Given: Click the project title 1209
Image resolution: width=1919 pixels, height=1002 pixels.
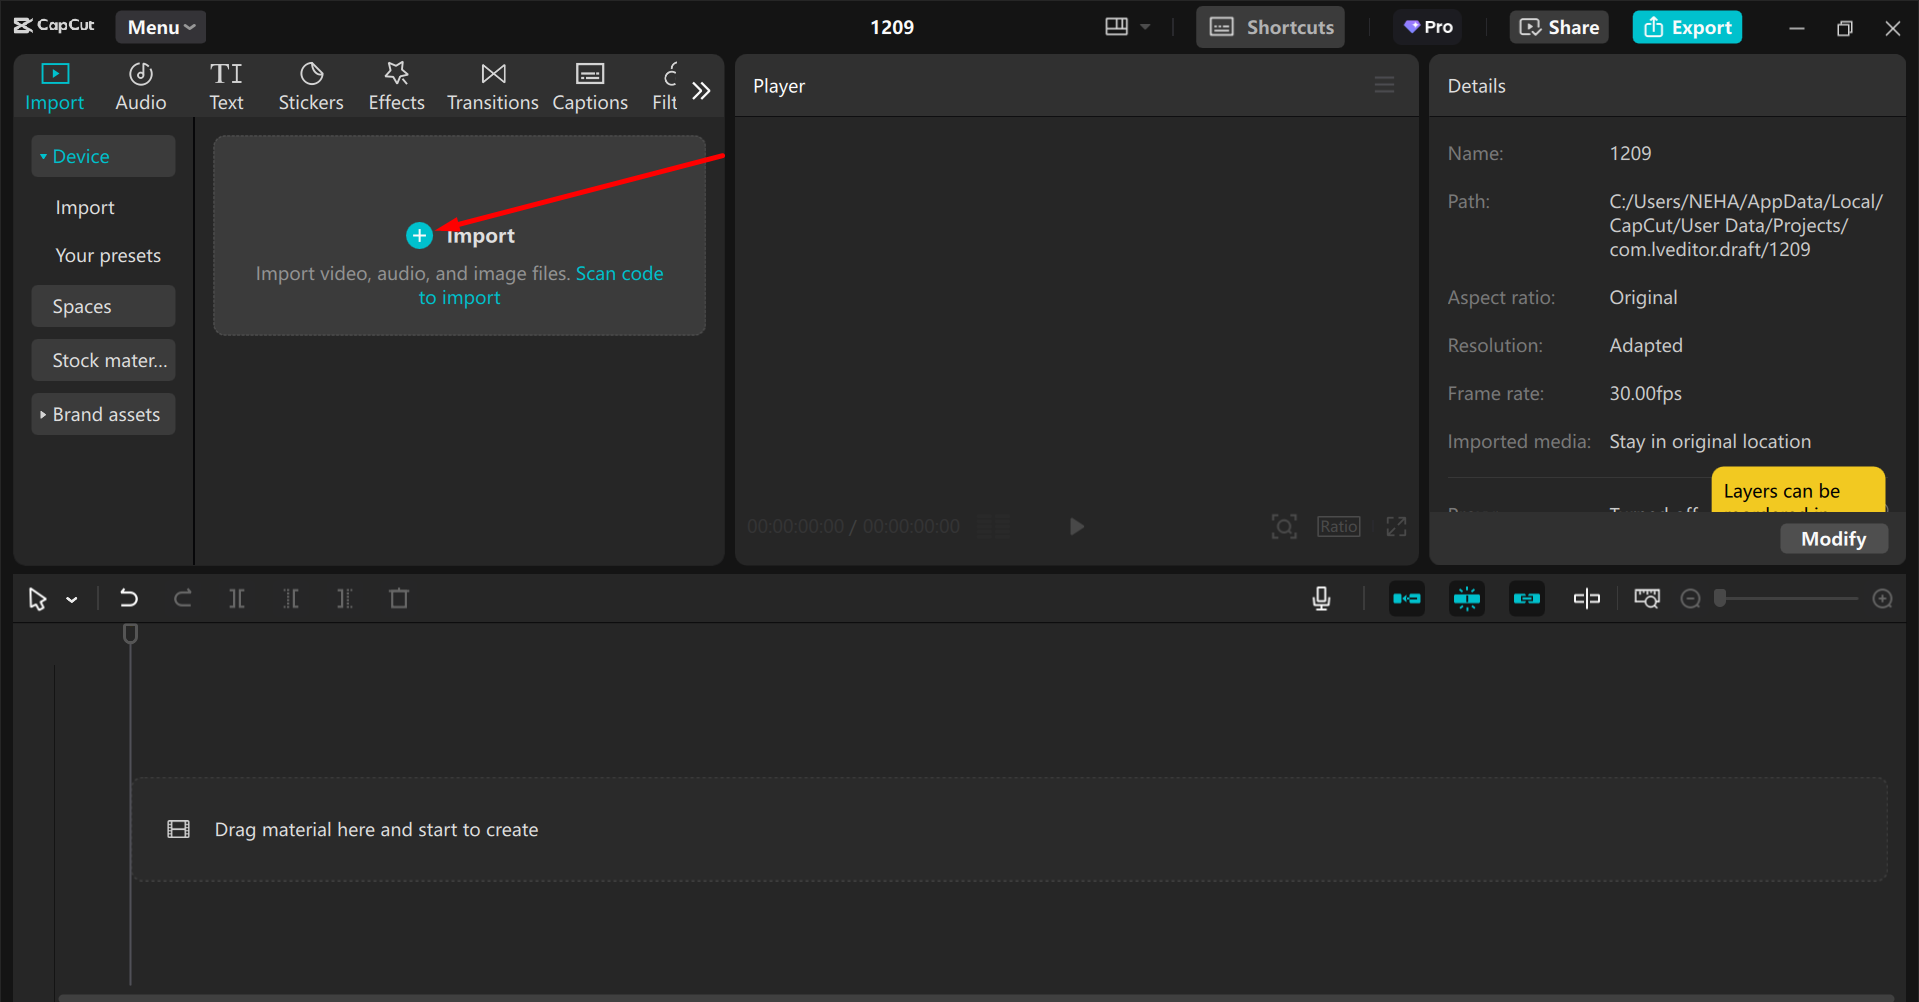Looking at the screenshot, I should (x=892, y=27).
